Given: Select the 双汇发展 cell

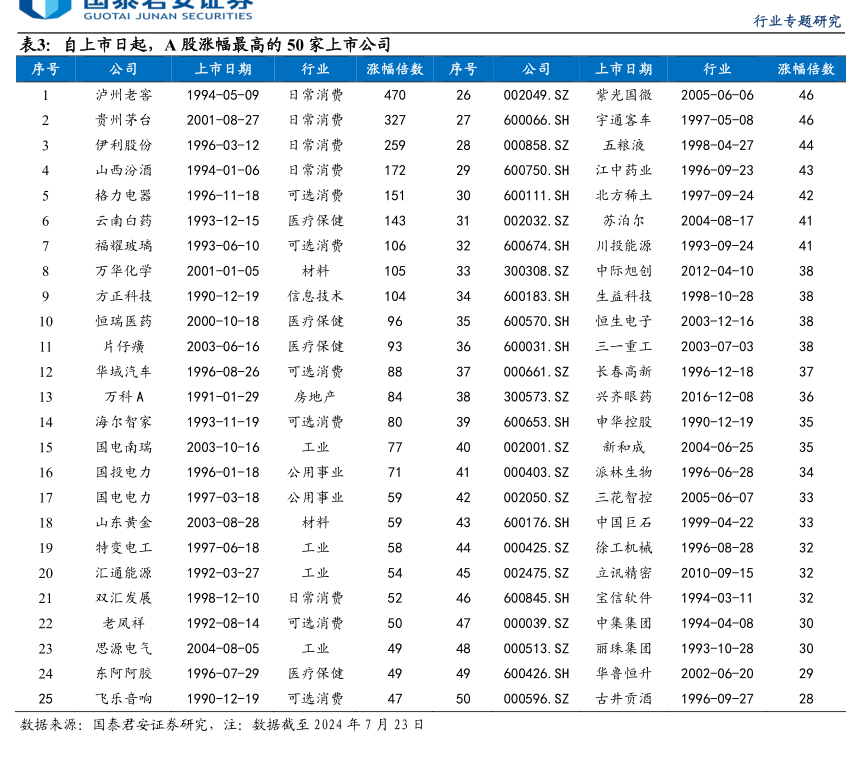Looking at the screenshot, I should [123, 598].
